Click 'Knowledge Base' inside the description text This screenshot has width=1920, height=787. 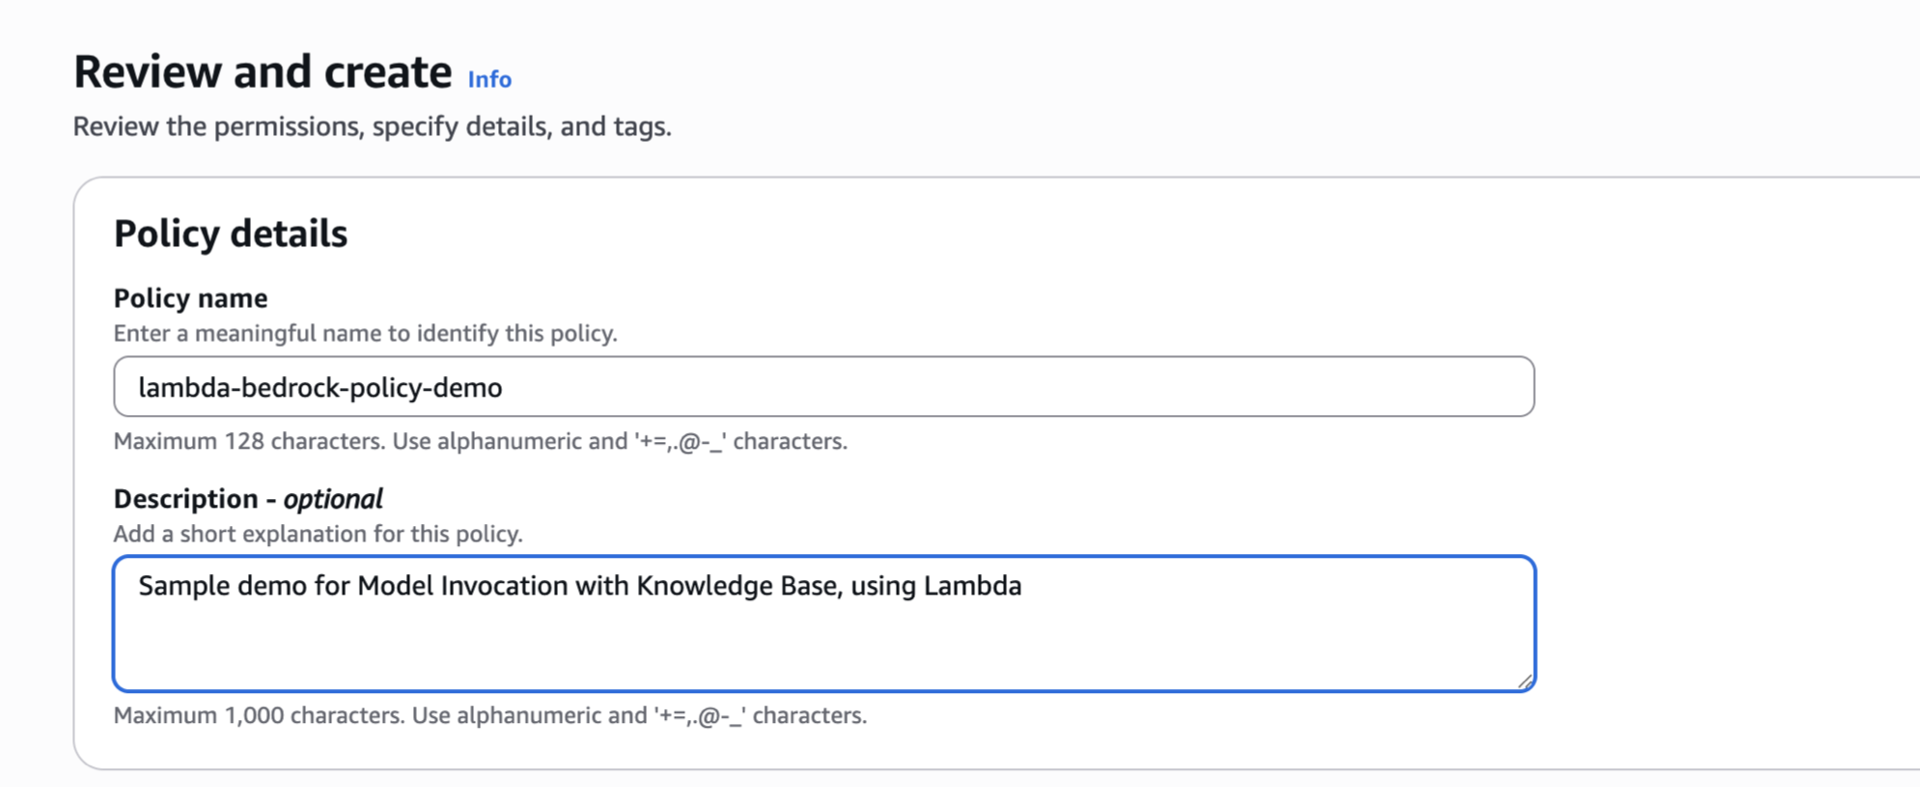pos(739,586)
